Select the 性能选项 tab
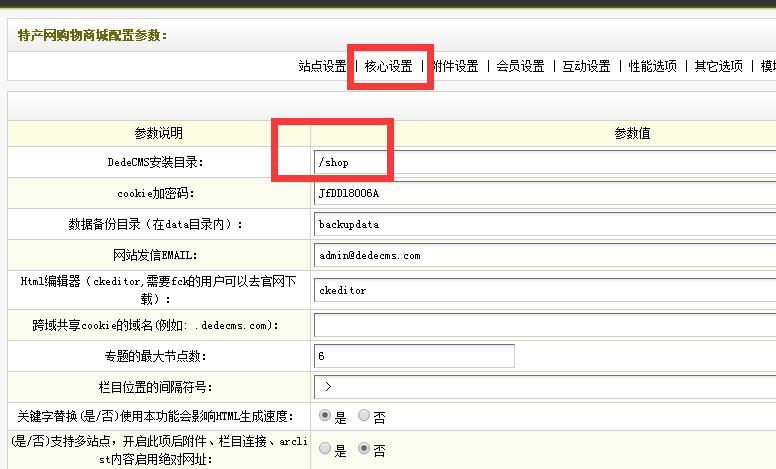This screenshot has width=776, height=469. click(x=652, y=66)
